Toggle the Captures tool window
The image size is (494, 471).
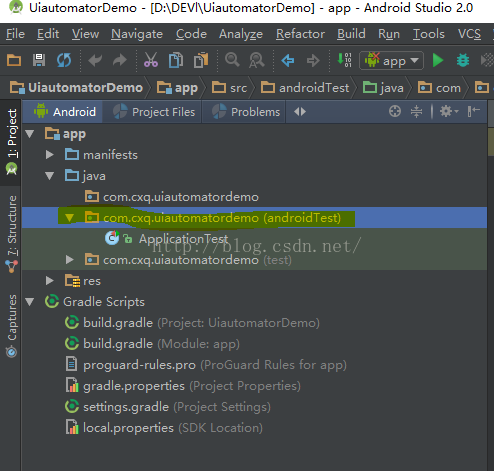point(12,326)
